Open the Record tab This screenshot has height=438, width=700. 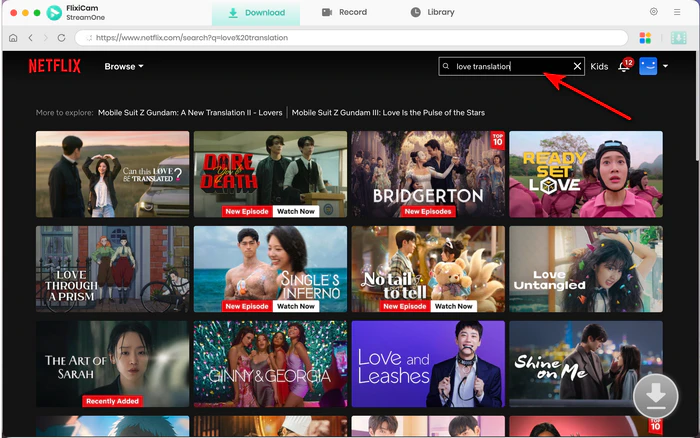[x=344, y=13]
